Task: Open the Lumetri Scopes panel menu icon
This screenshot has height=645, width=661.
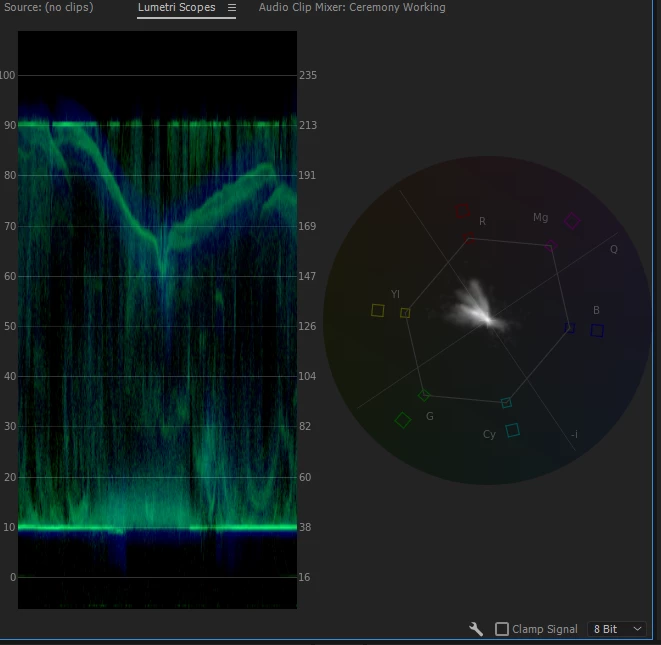Action: [232, 8]
